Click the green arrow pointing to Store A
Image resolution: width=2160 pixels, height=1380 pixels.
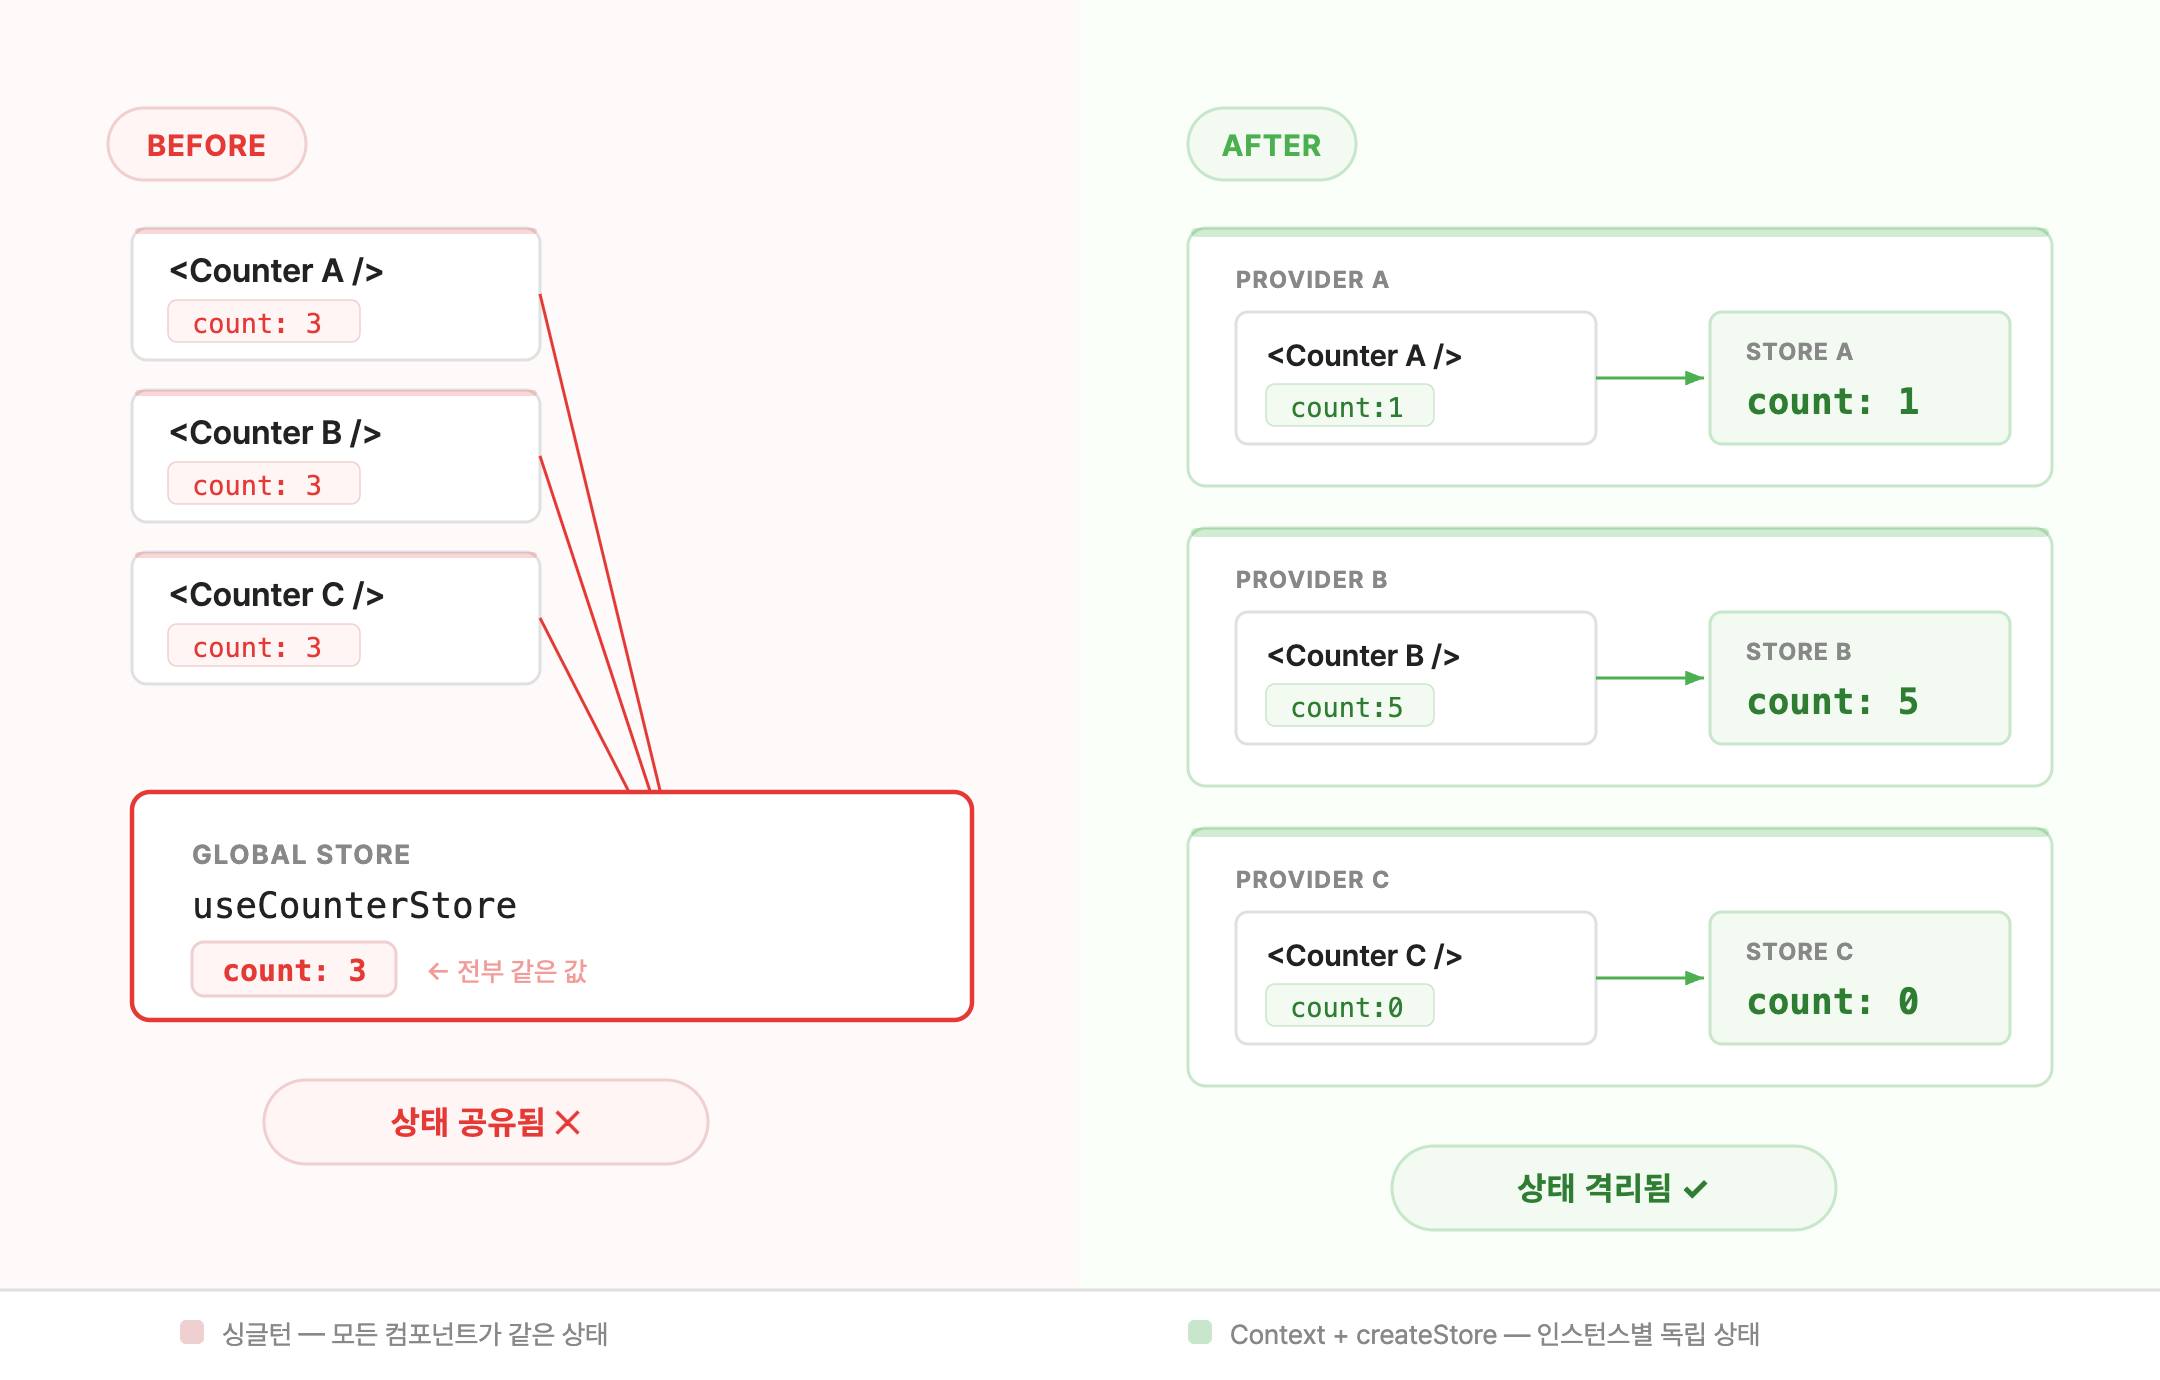click(1650, 378)
